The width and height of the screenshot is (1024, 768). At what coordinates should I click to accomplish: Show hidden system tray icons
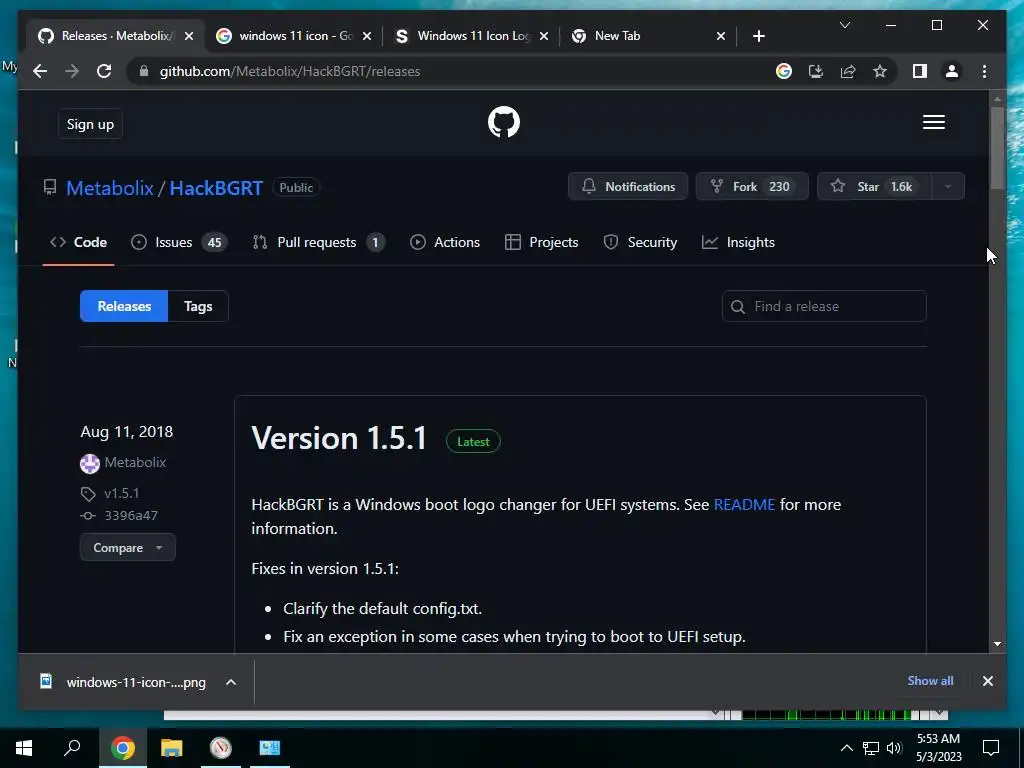coord(846,748)
